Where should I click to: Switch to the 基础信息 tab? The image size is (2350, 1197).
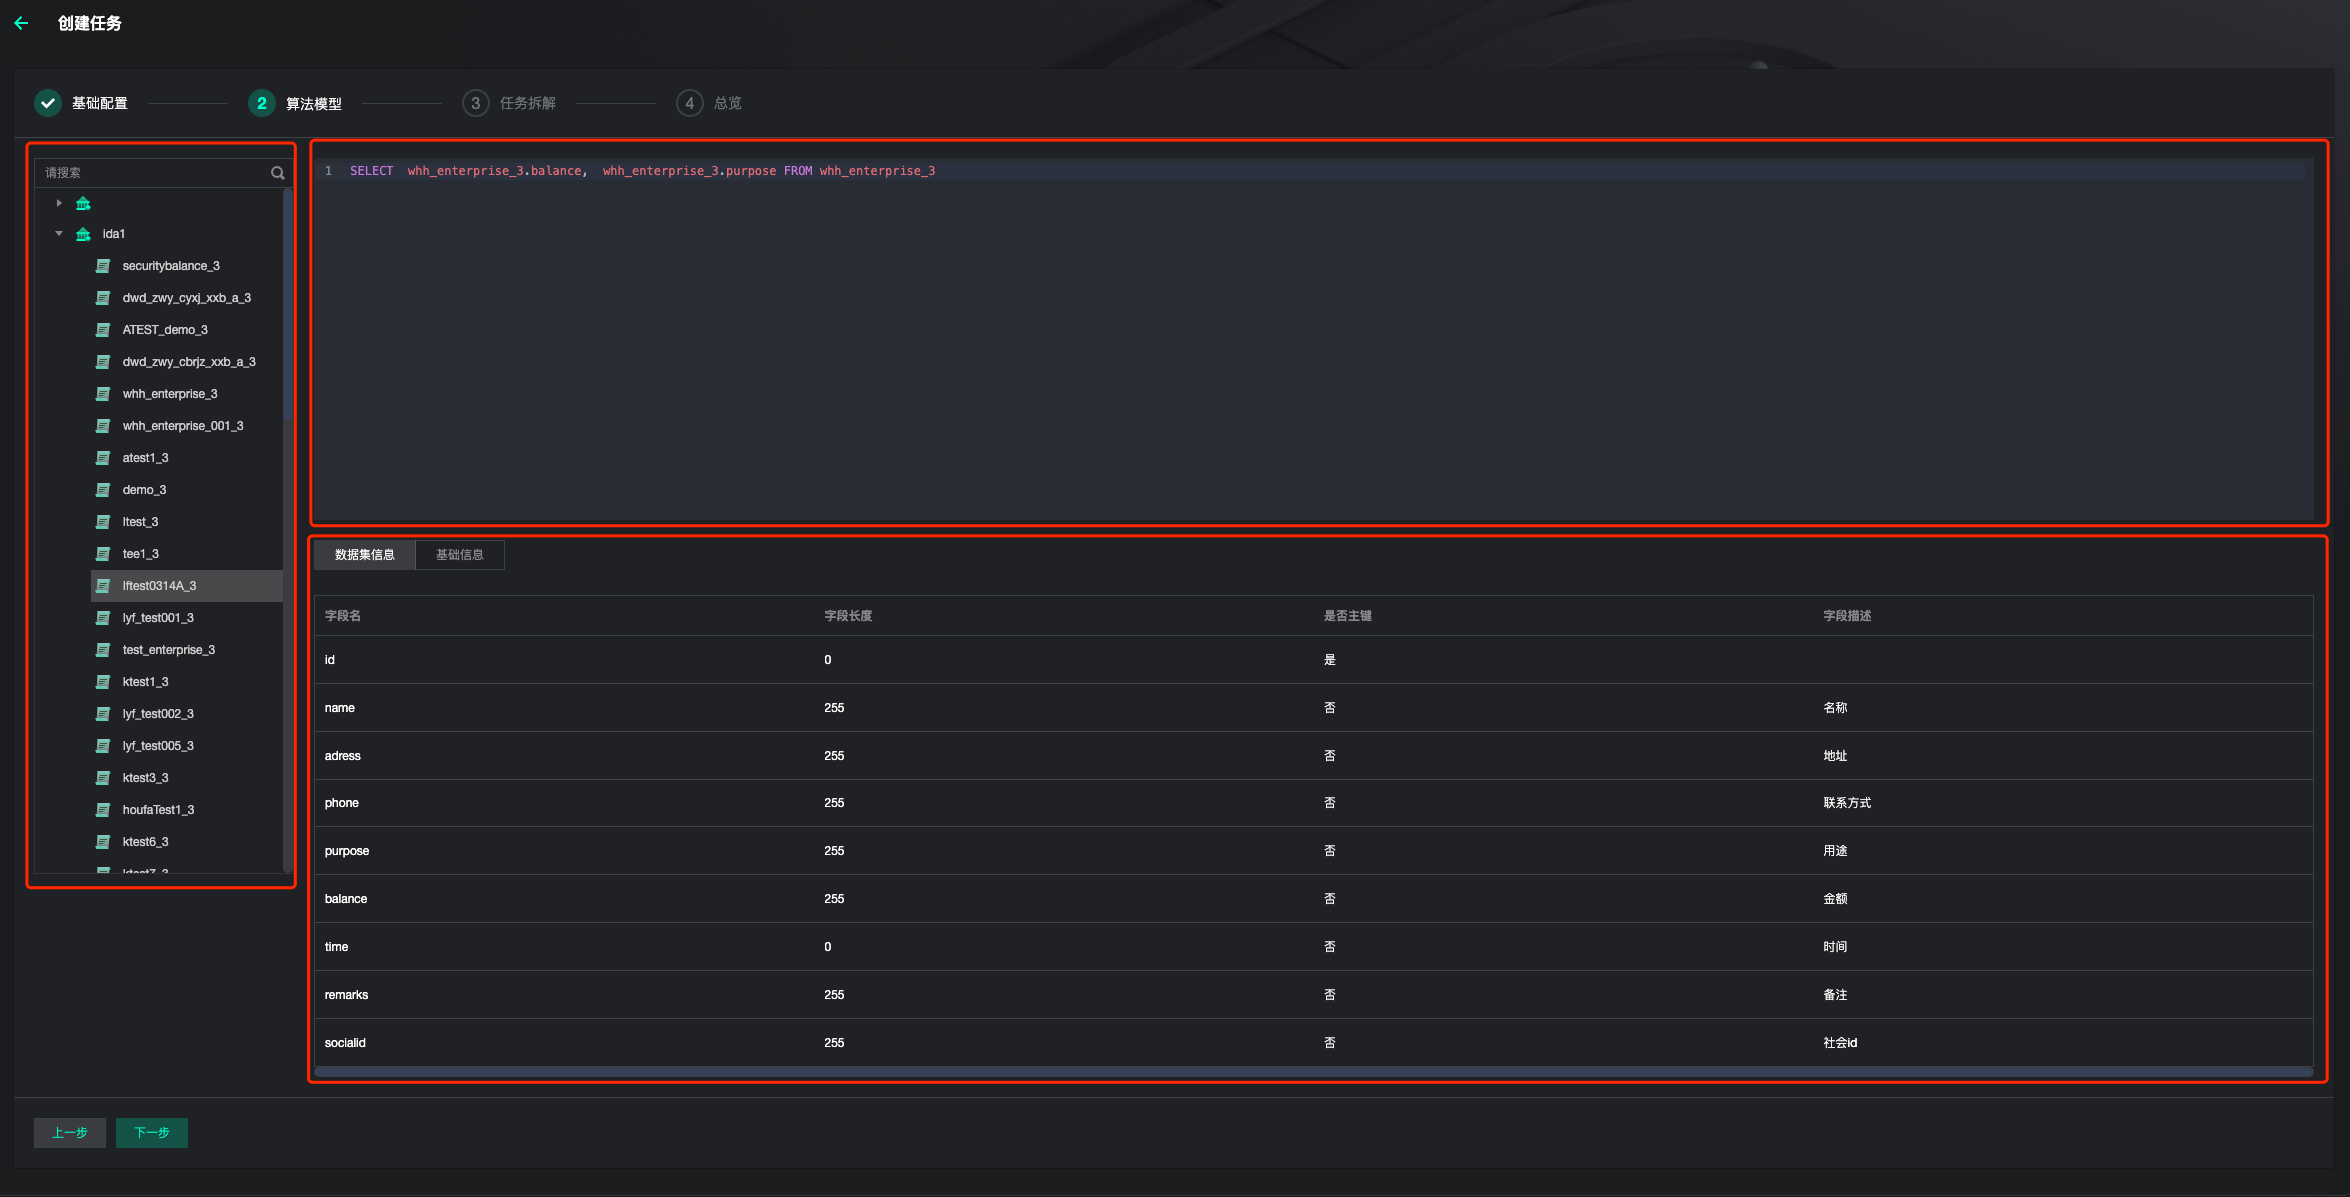pos(459,555)
